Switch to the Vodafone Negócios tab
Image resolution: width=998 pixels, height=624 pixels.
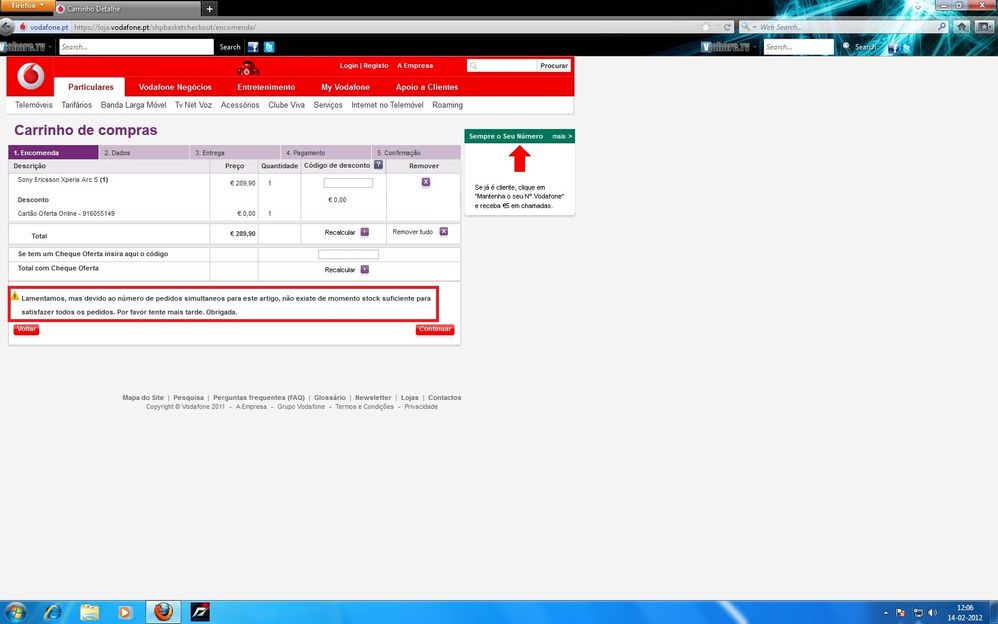175,87
